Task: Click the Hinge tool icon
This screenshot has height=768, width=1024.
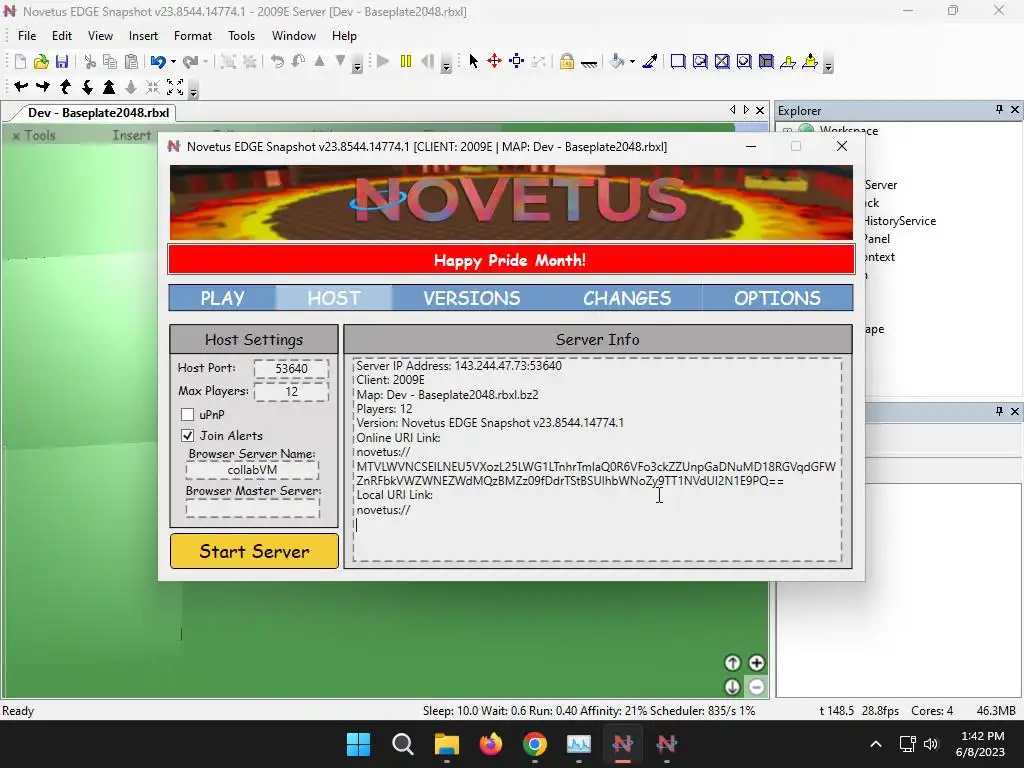Action: 788,61
